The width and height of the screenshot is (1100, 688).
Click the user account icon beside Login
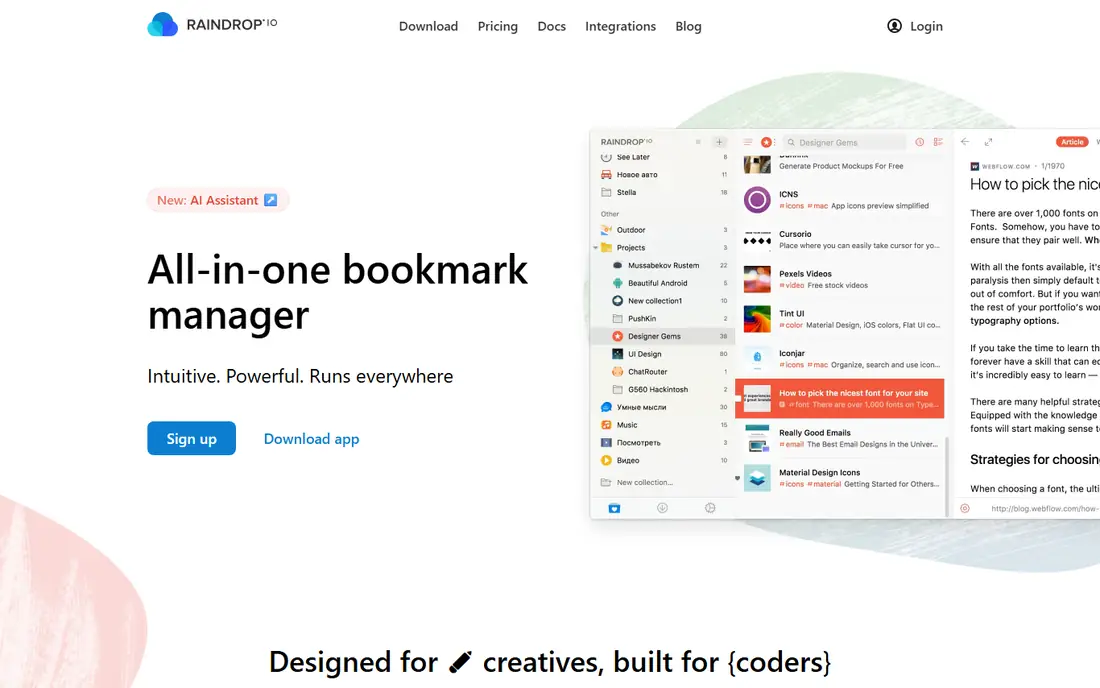(x=894, y=26)
